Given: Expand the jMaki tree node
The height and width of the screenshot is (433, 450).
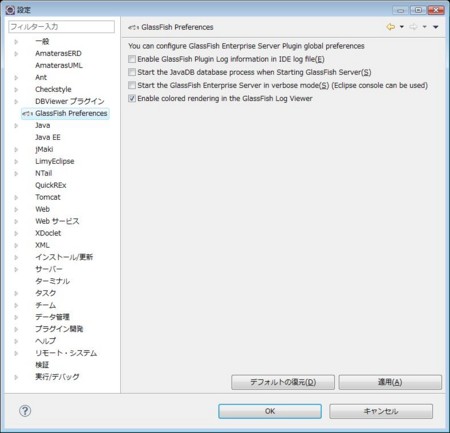Looking at the screenshot, I should (x=16, y=150).
